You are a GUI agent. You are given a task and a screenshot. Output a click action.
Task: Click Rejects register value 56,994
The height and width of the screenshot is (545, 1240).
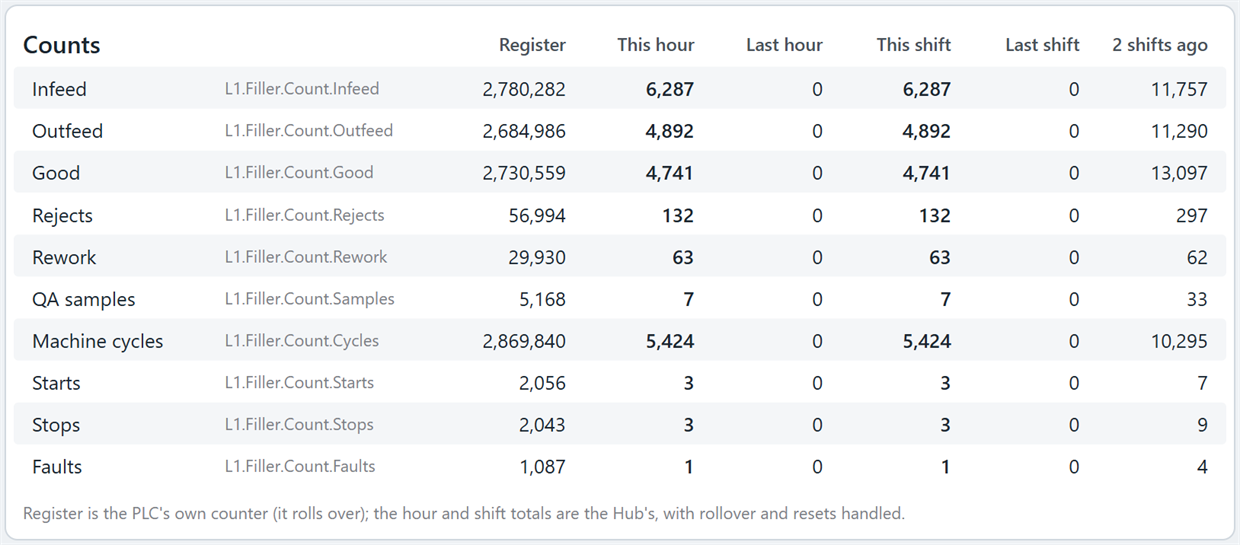pos(537,215)
